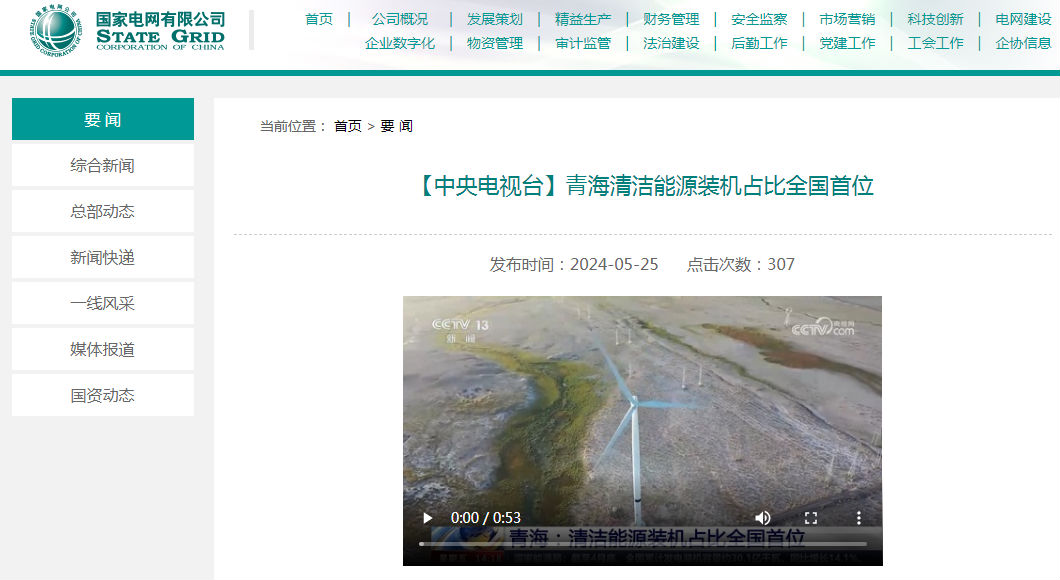The width and height of the screenshot is (1060, 580).
Task: Mute the video with speaker icon
Action: [763, 518]
